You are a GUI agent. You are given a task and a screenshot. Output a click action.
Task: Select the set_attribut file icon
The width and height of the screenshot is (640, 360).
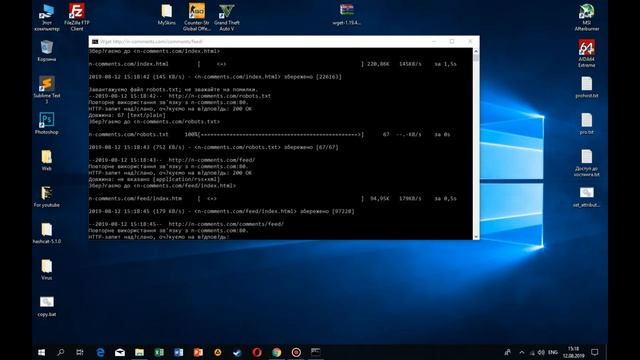click(587, 196)
